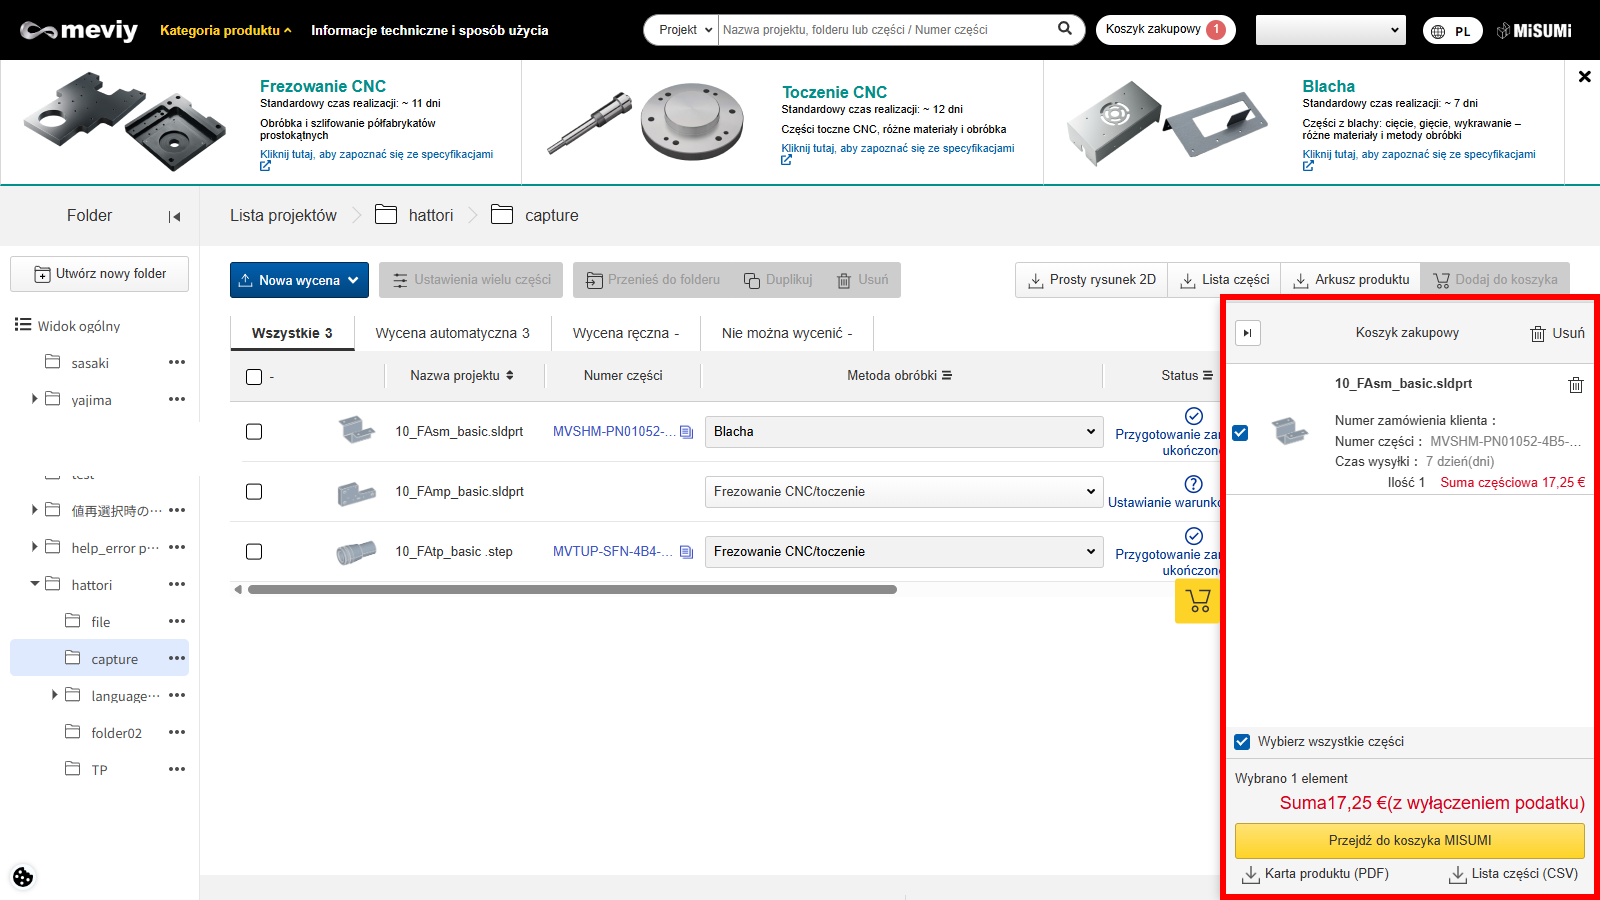Click Przejdź do koszyka MISUMI button
The height and width of the screenshot is (900, 1600).
click(x=1409, y=840)
